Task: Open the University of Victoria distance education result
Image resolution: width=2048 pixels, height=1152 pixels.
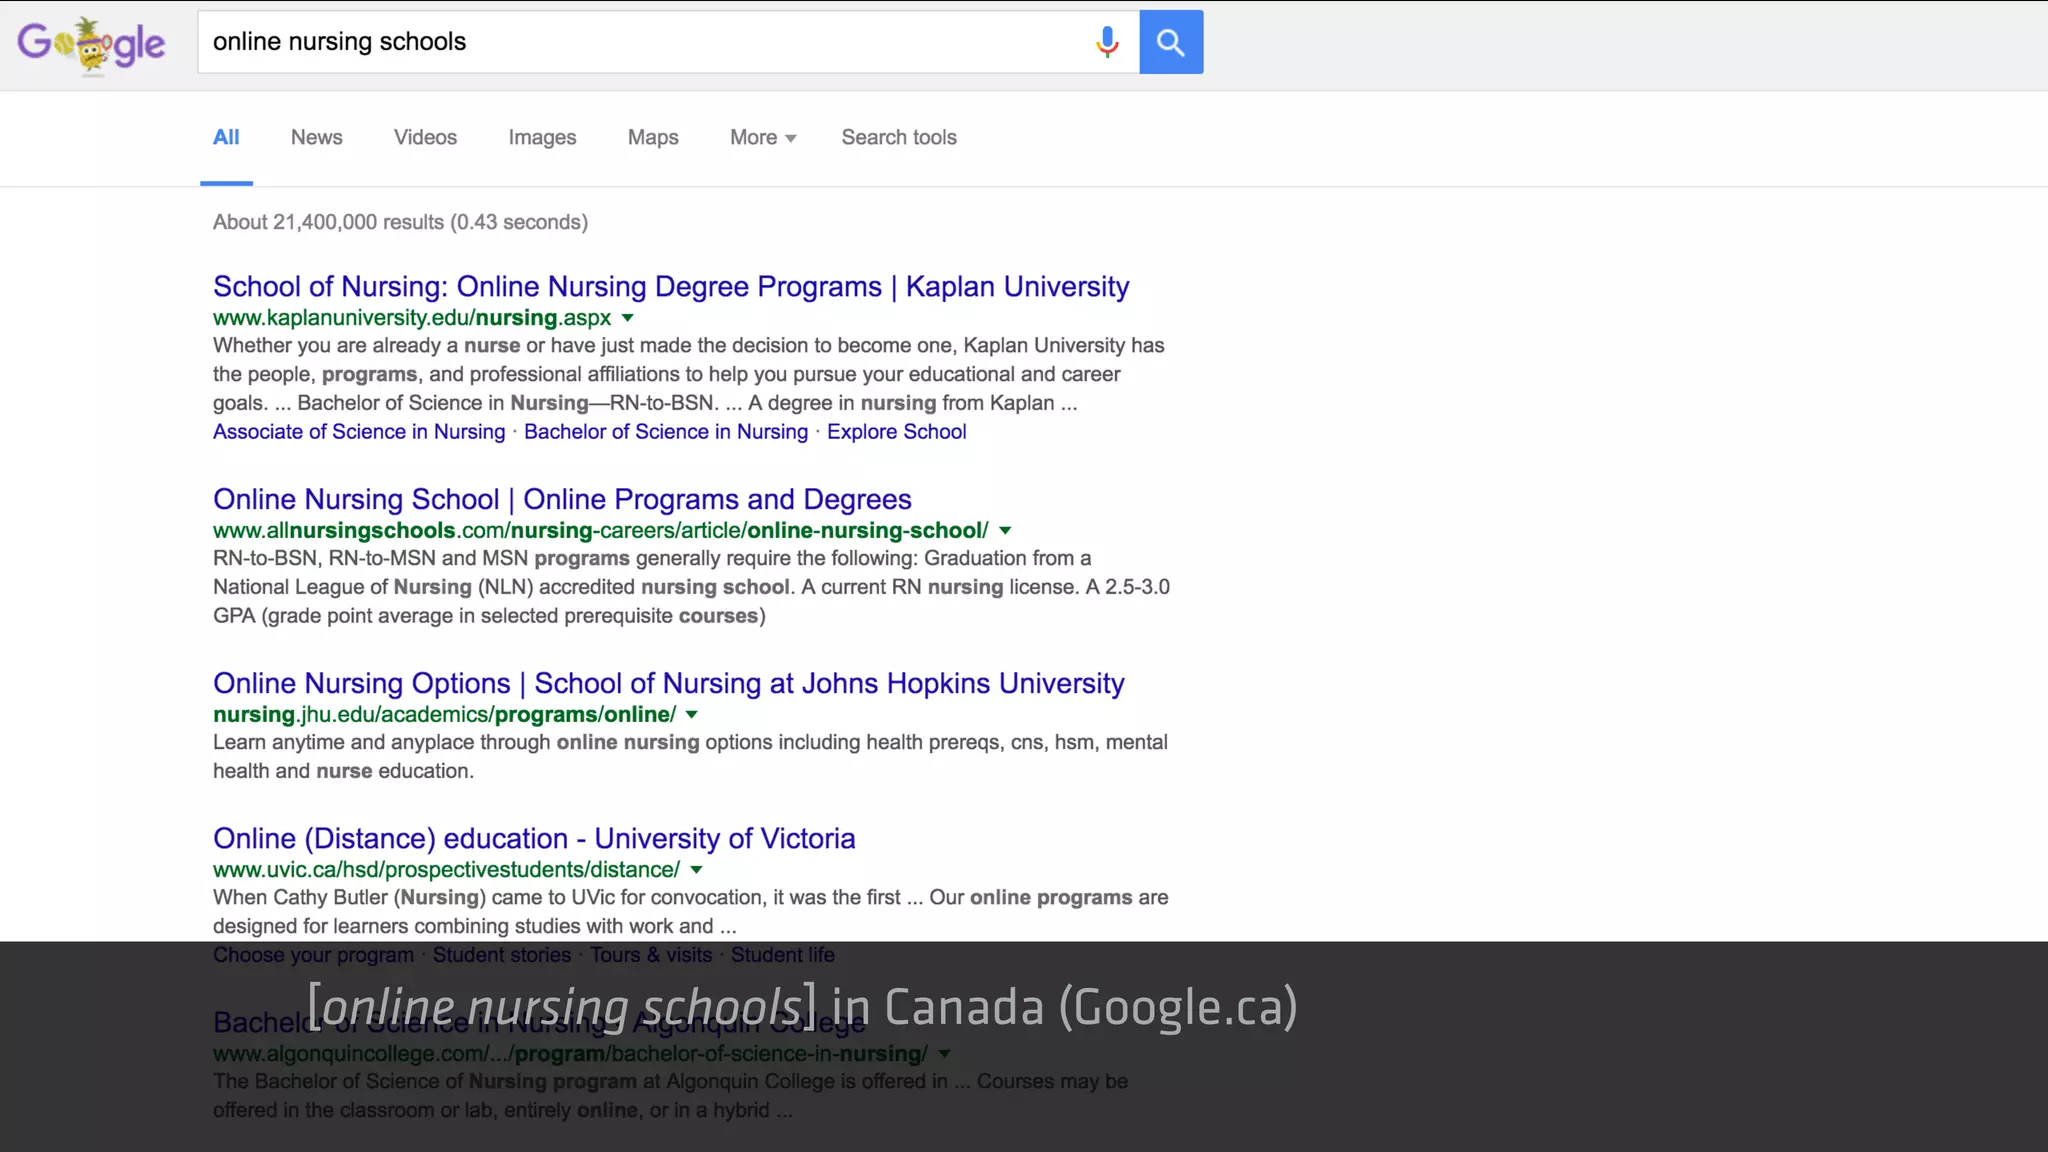Action: pyautogui.click(x=534, y=839)
